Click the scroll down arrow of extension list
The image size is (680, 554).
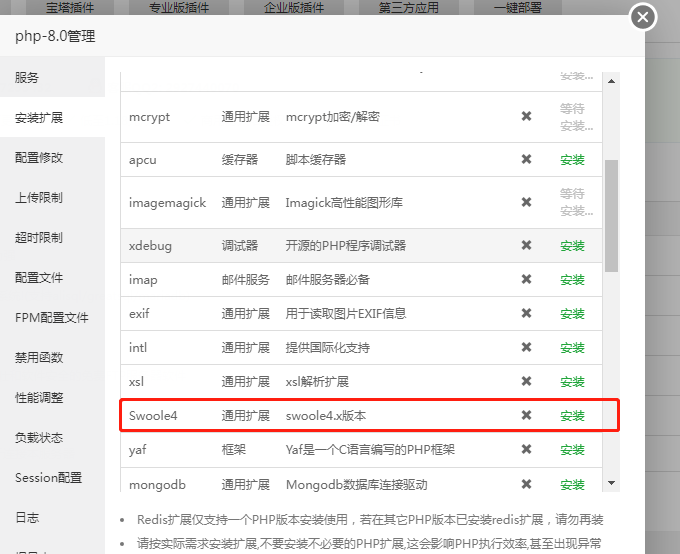point(611,483)
